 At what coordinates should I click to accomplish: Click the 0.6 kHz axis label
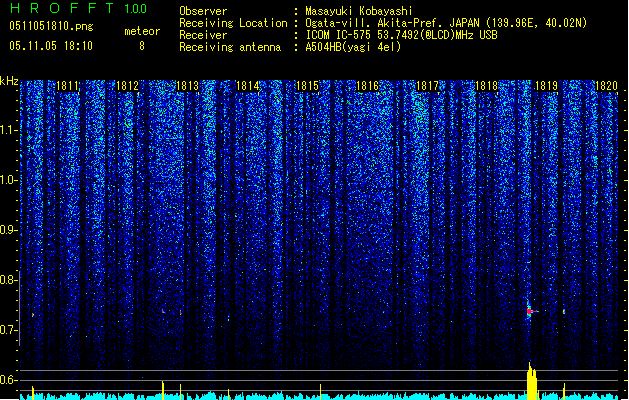[8, 380]
